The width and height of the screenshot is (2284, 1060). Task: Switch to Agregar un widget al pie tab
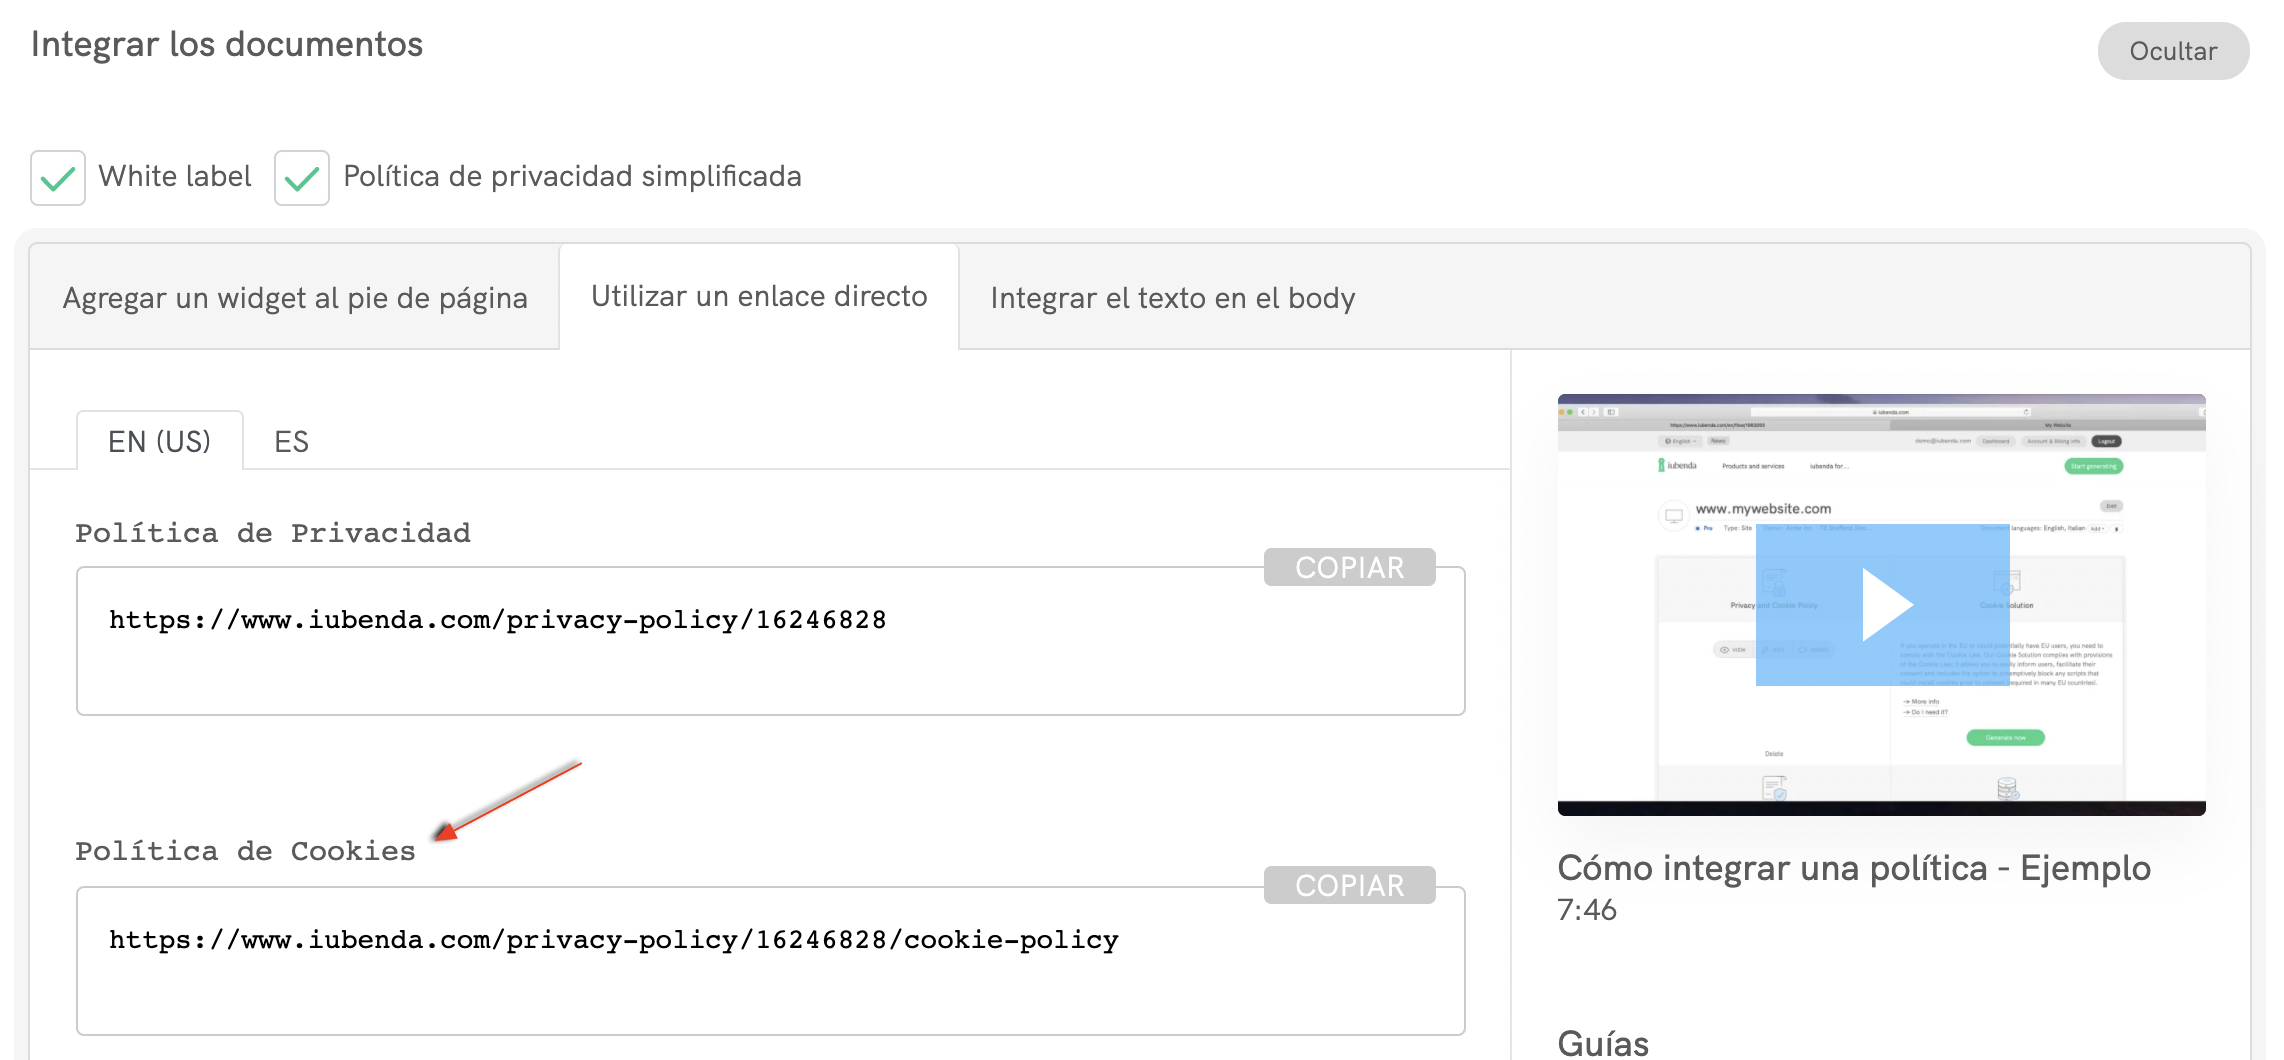[x=295, y=298]
